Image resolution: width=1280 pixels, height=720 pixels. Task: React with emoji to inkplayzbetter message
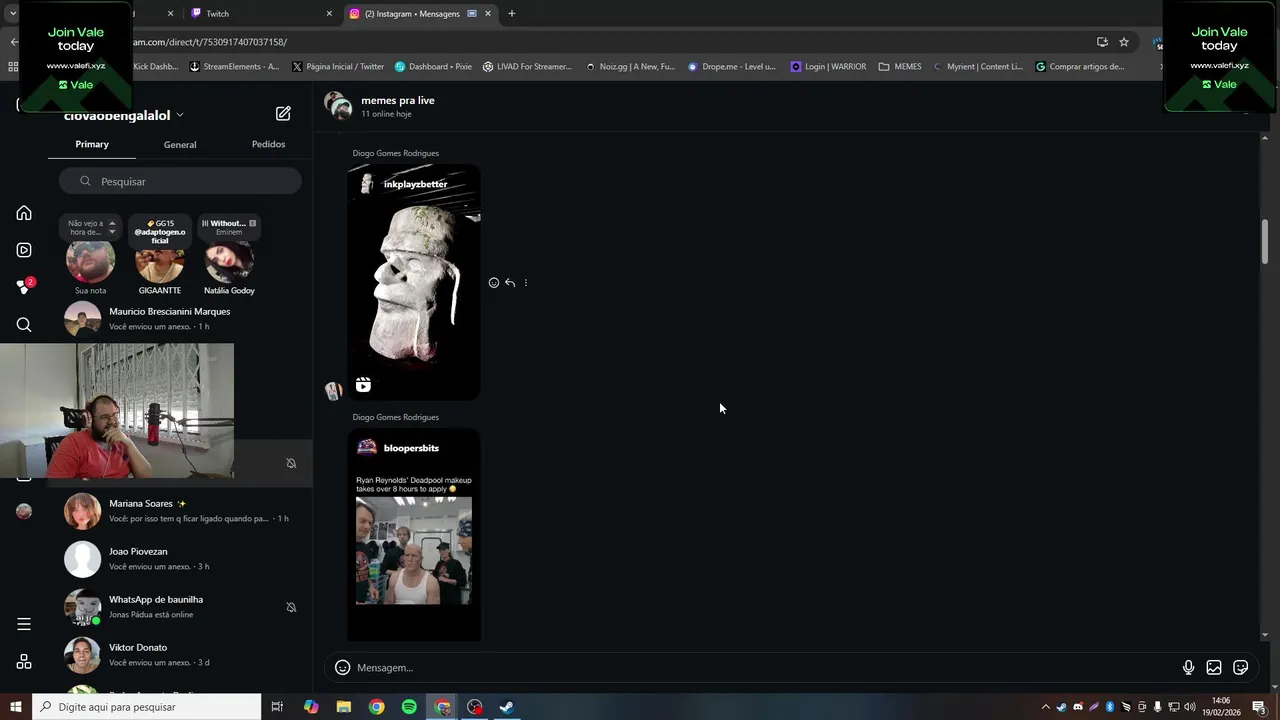pos(494,283)
